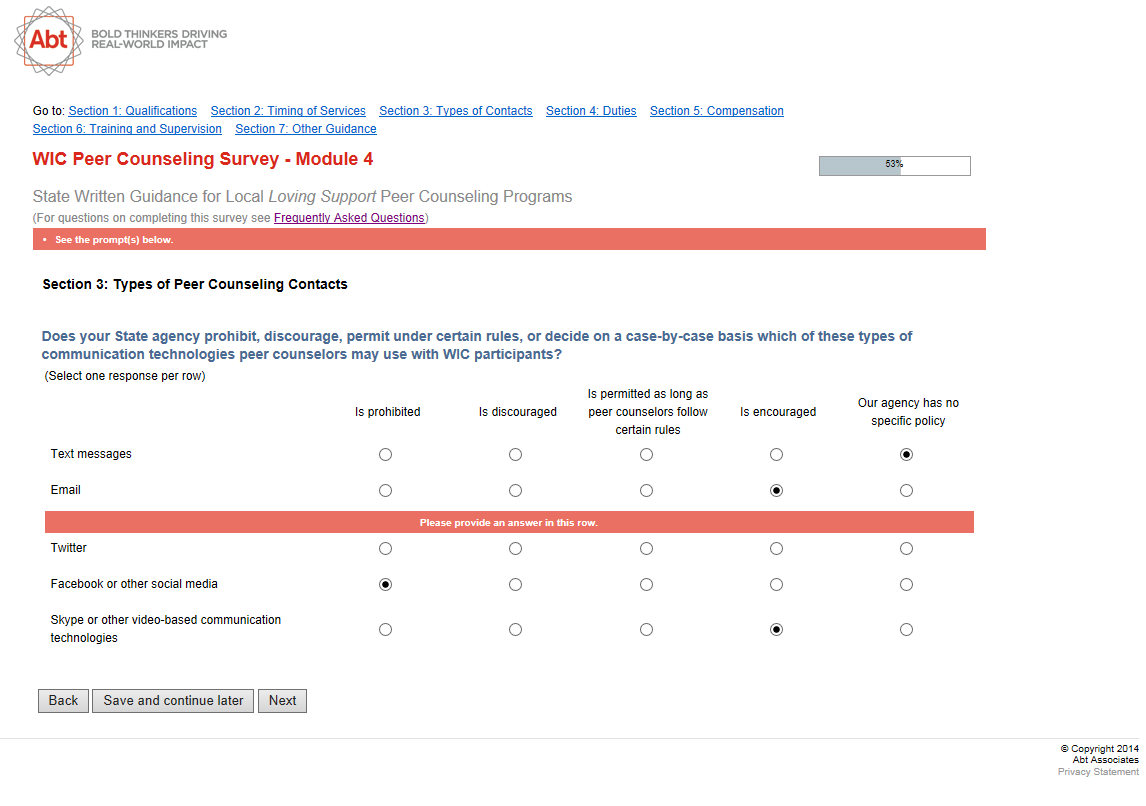Screen dimensions: 1146x806
Task: Open Section 4: Duties link
Action: tap(591, 111)
